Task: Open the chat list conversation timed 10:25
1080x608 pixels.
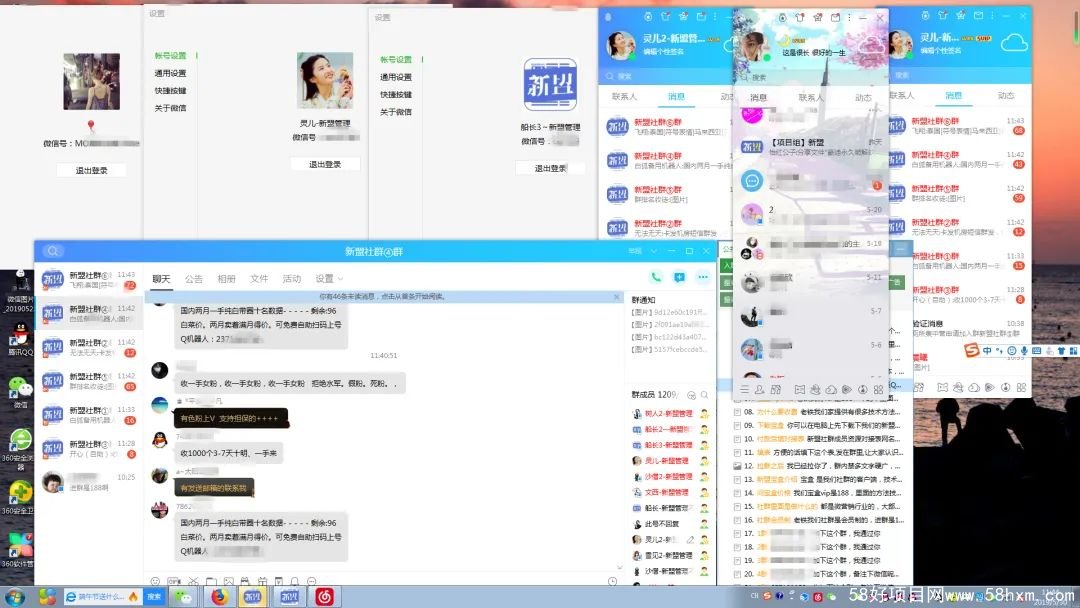Action: 89,482
